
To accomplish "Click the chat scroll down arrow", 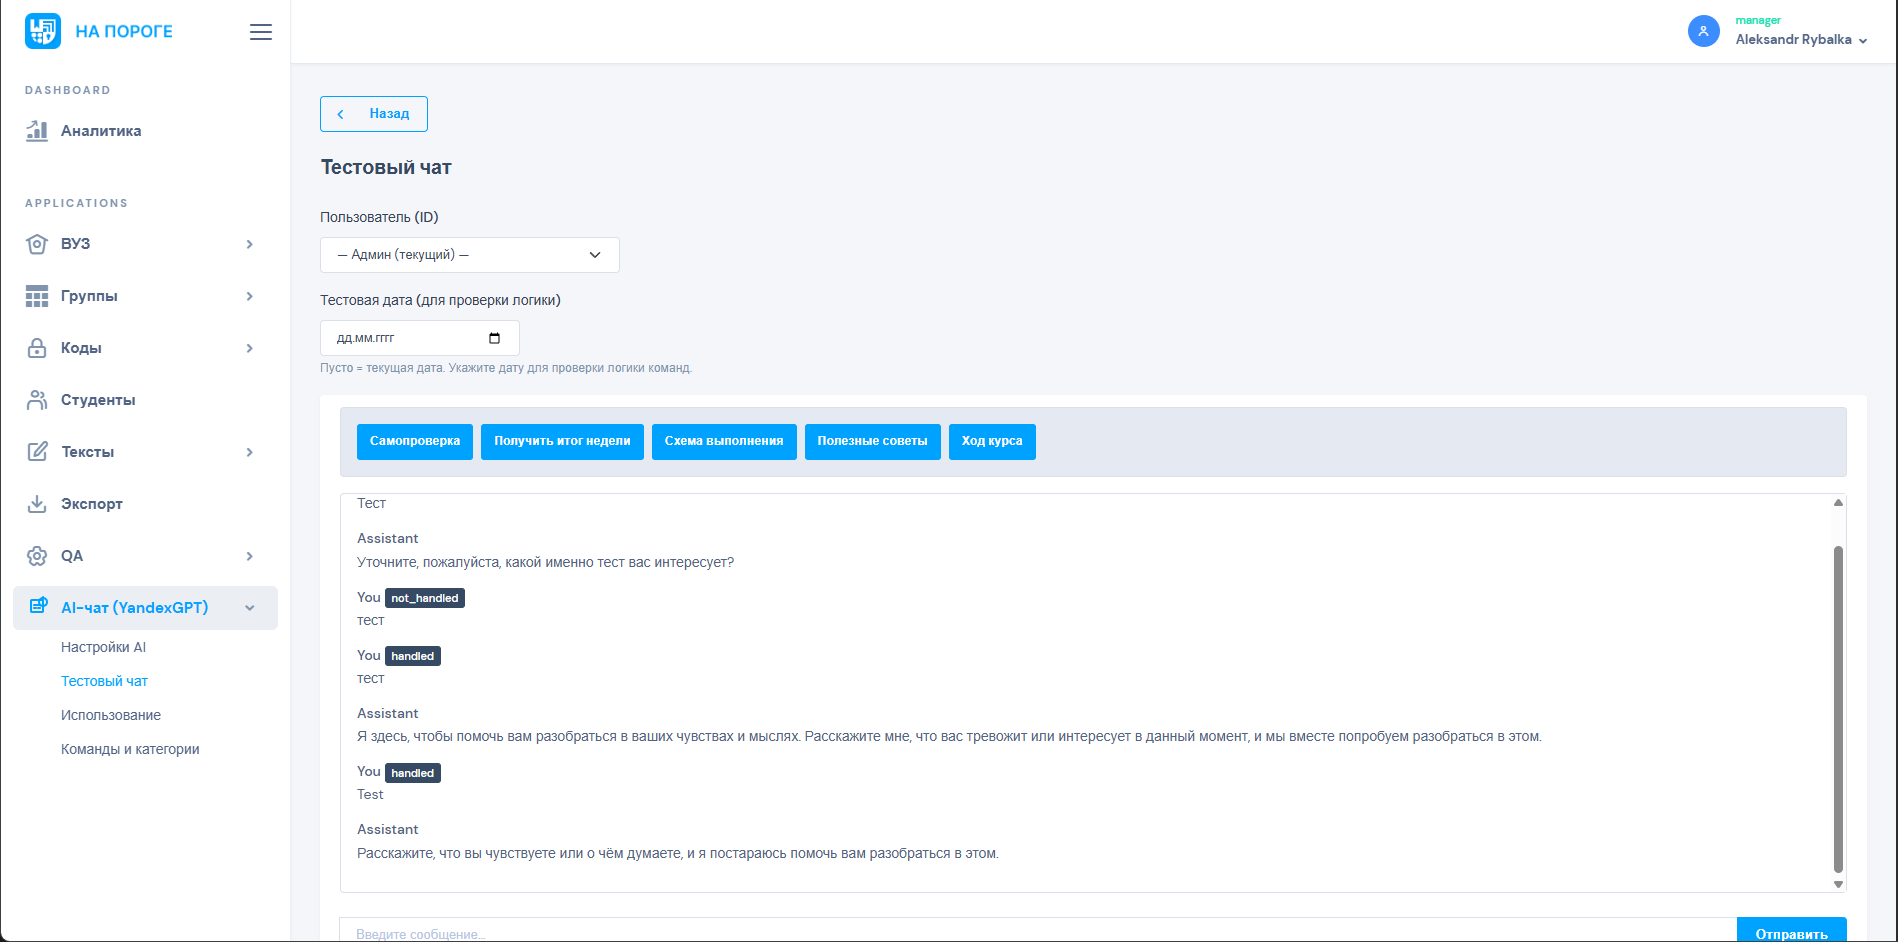I will click(x=1838, y=884).
